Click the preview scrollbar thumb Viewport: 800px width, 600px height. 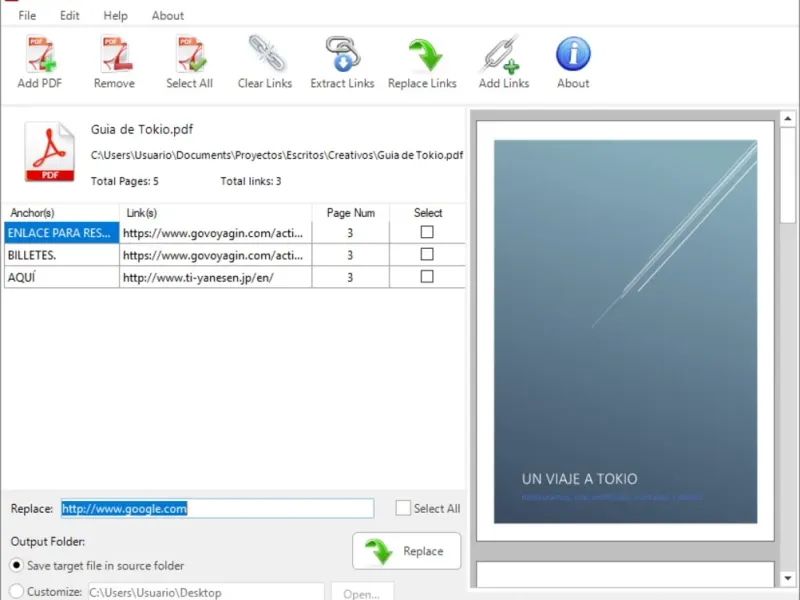(x=788, y=175)
